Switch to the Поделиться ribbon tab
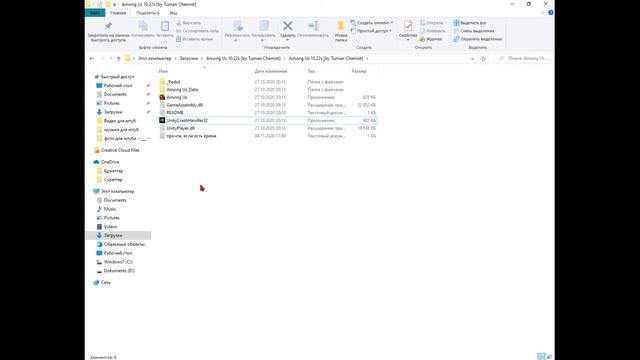This screenshot has width=640, height=360. pyautogui.click(x=148, y=13)
